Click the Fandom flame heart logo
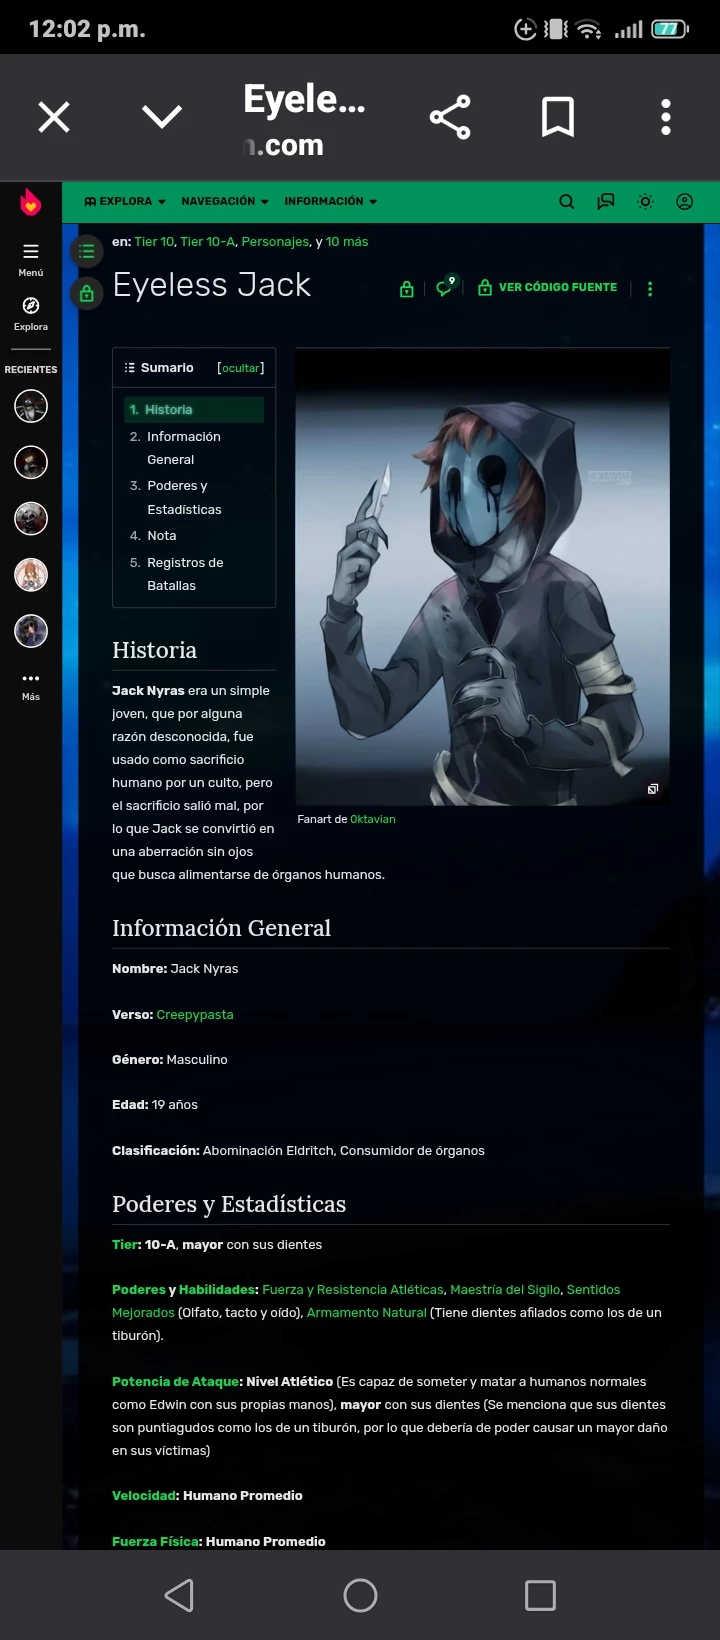 [31, 203]
